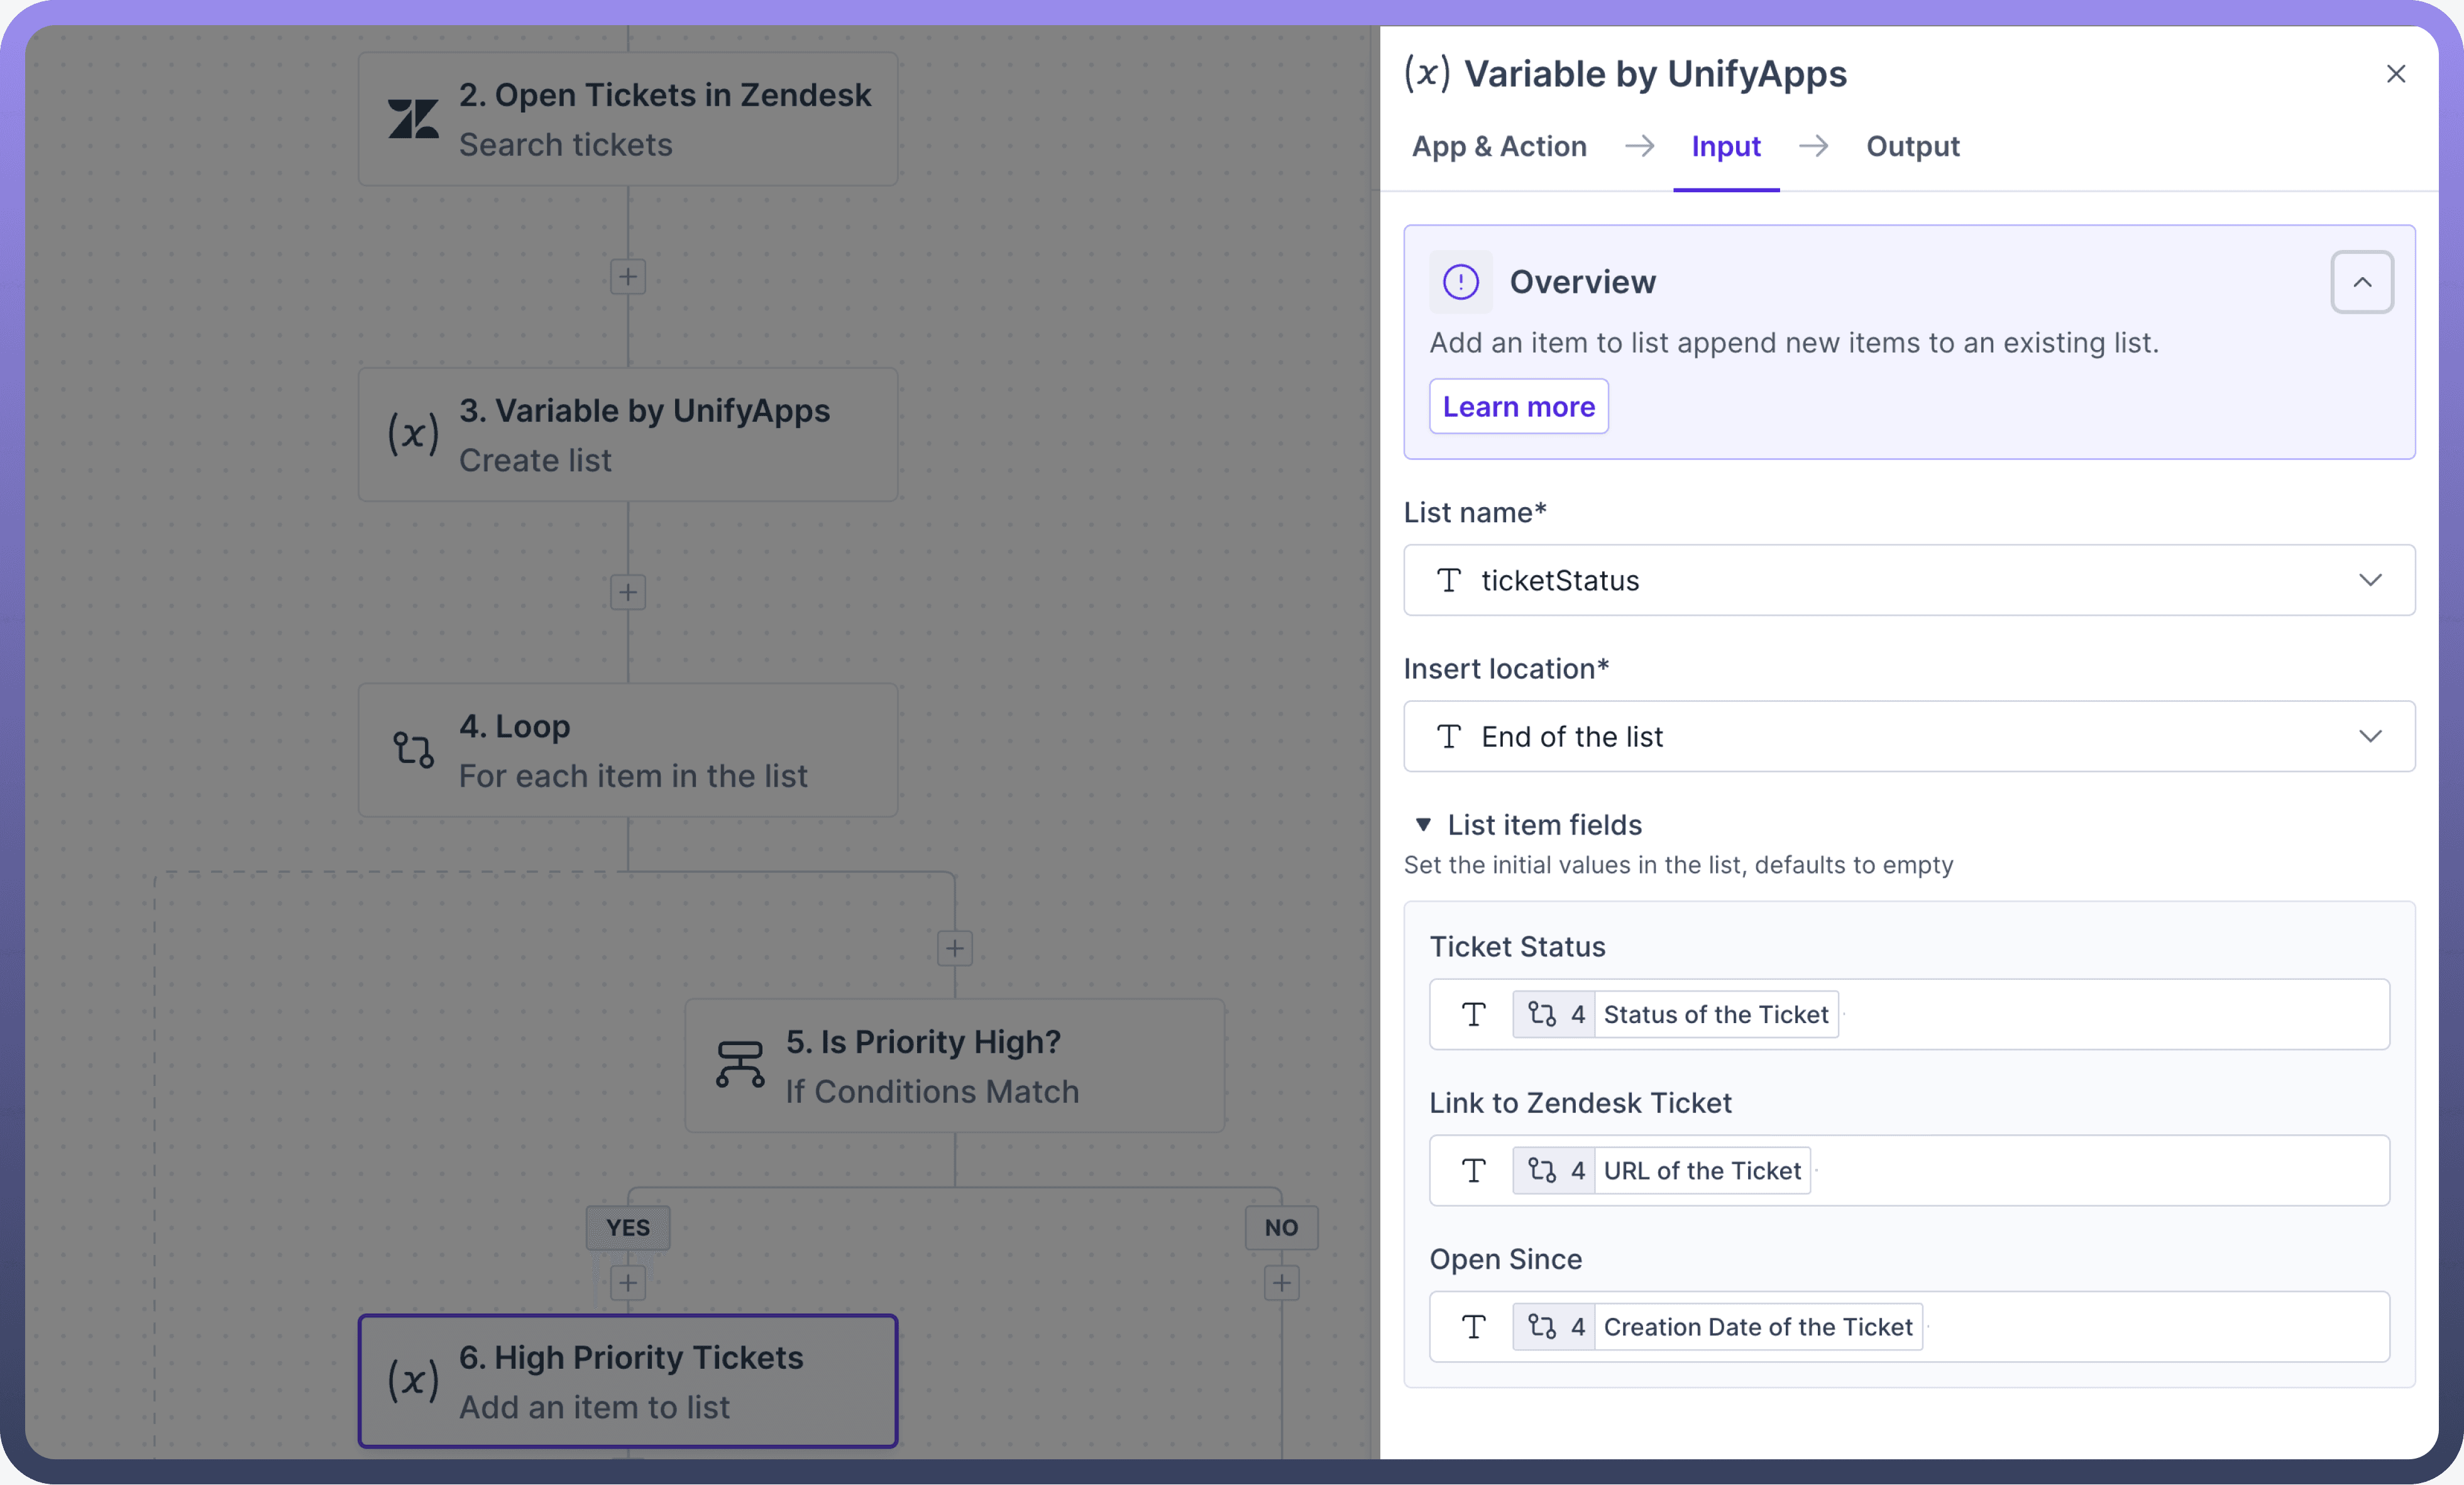
Task: Select the High Priority Tickets step node
Action: pyautogui.click(x=628, y=1381)
